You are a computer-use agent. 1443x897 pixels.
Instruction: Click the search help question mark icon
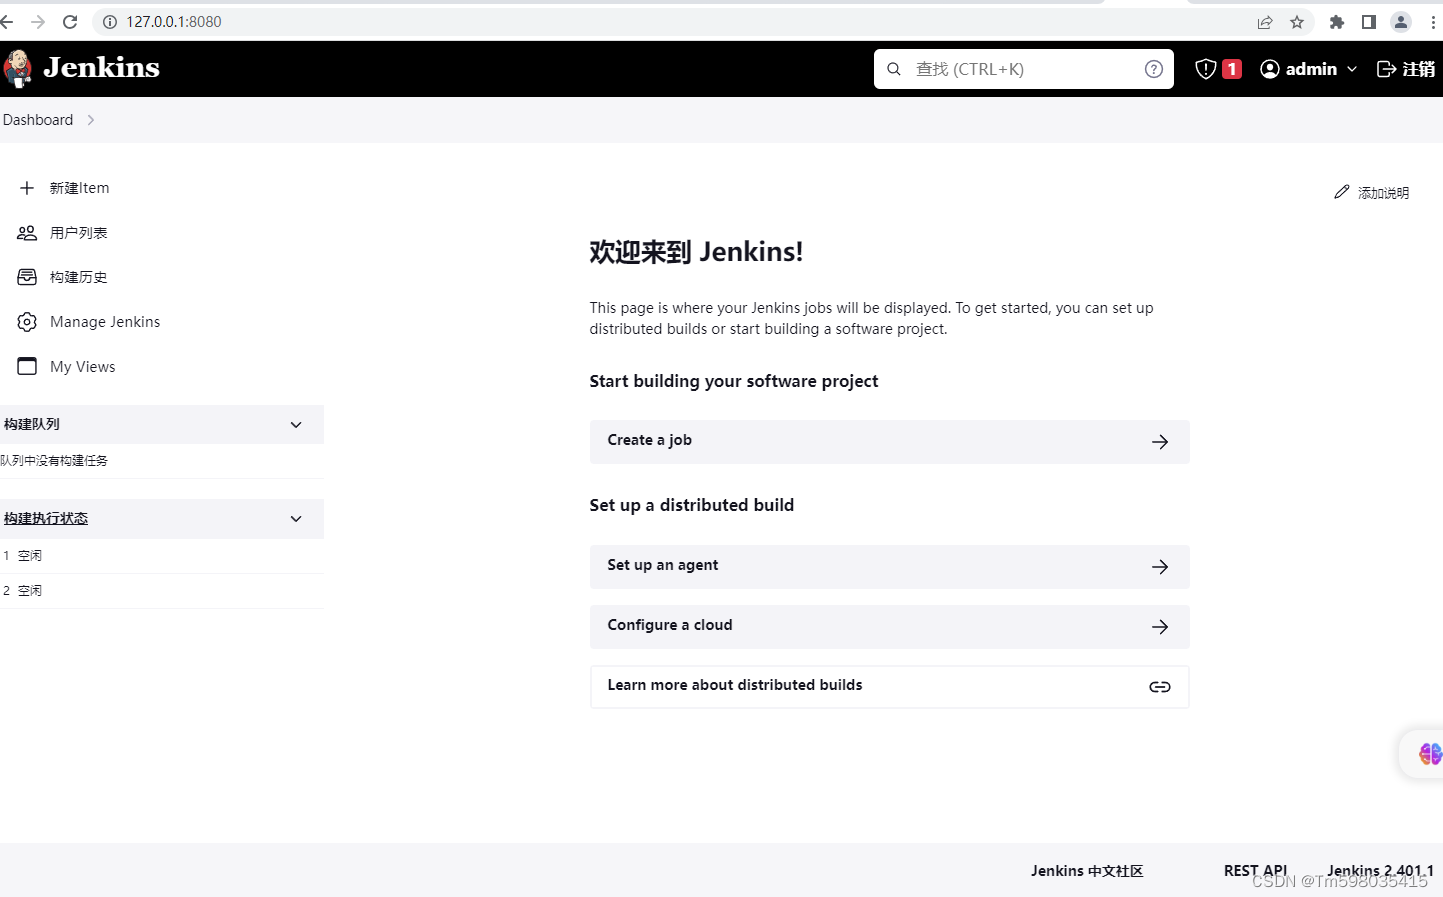pyautogui.click(x=1153, y=69)
